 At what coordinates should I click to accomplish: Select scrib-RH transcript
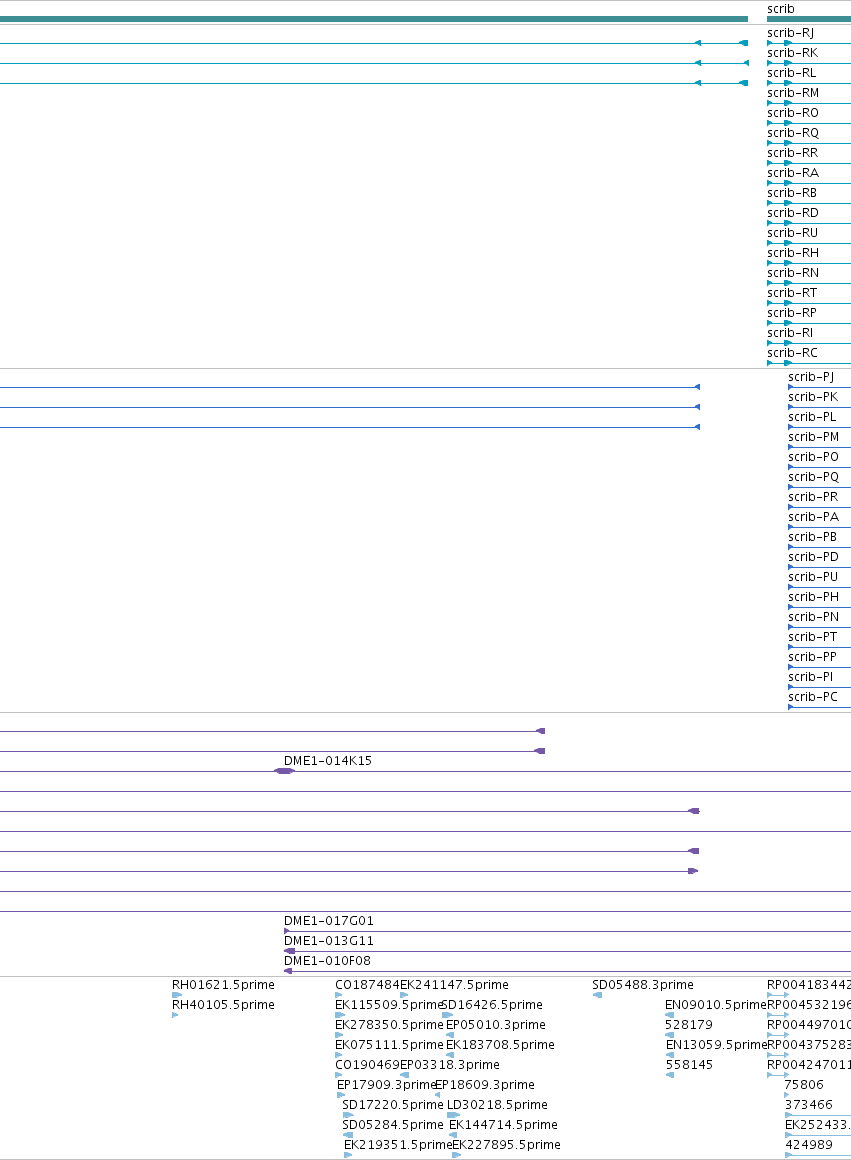click(x=793, y=252)
